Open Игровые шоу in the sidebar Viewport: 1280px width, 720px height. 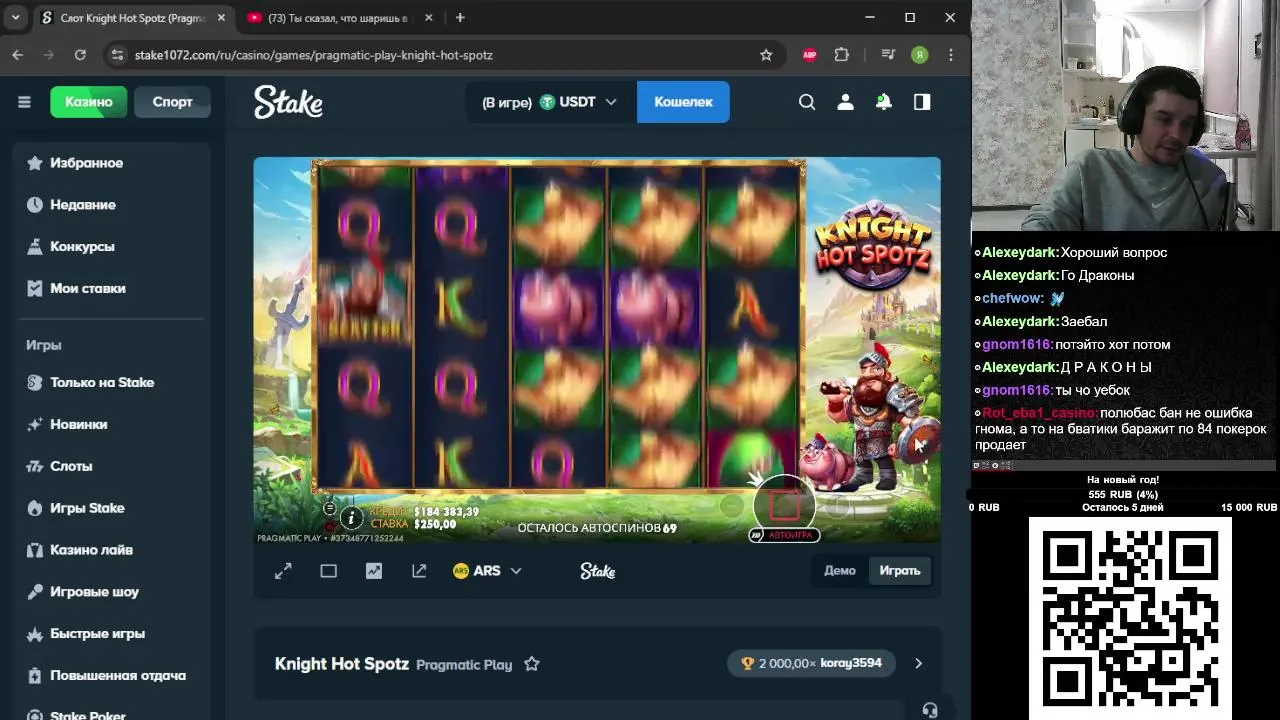click(112, 592)
